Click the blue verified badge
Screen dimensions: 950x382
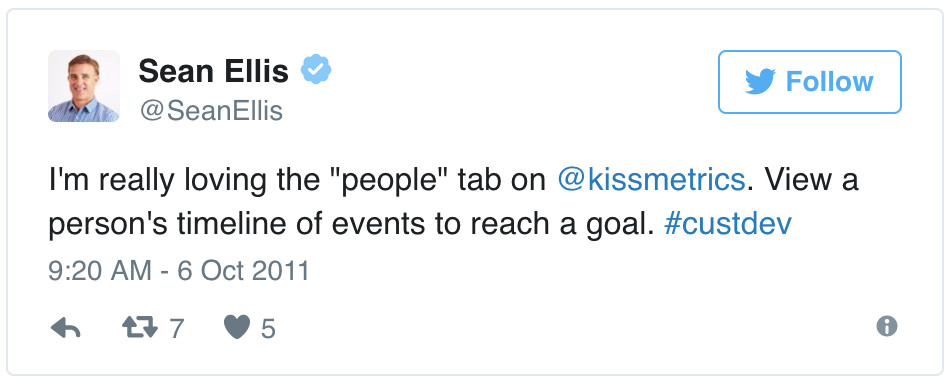tap(316, 69)
